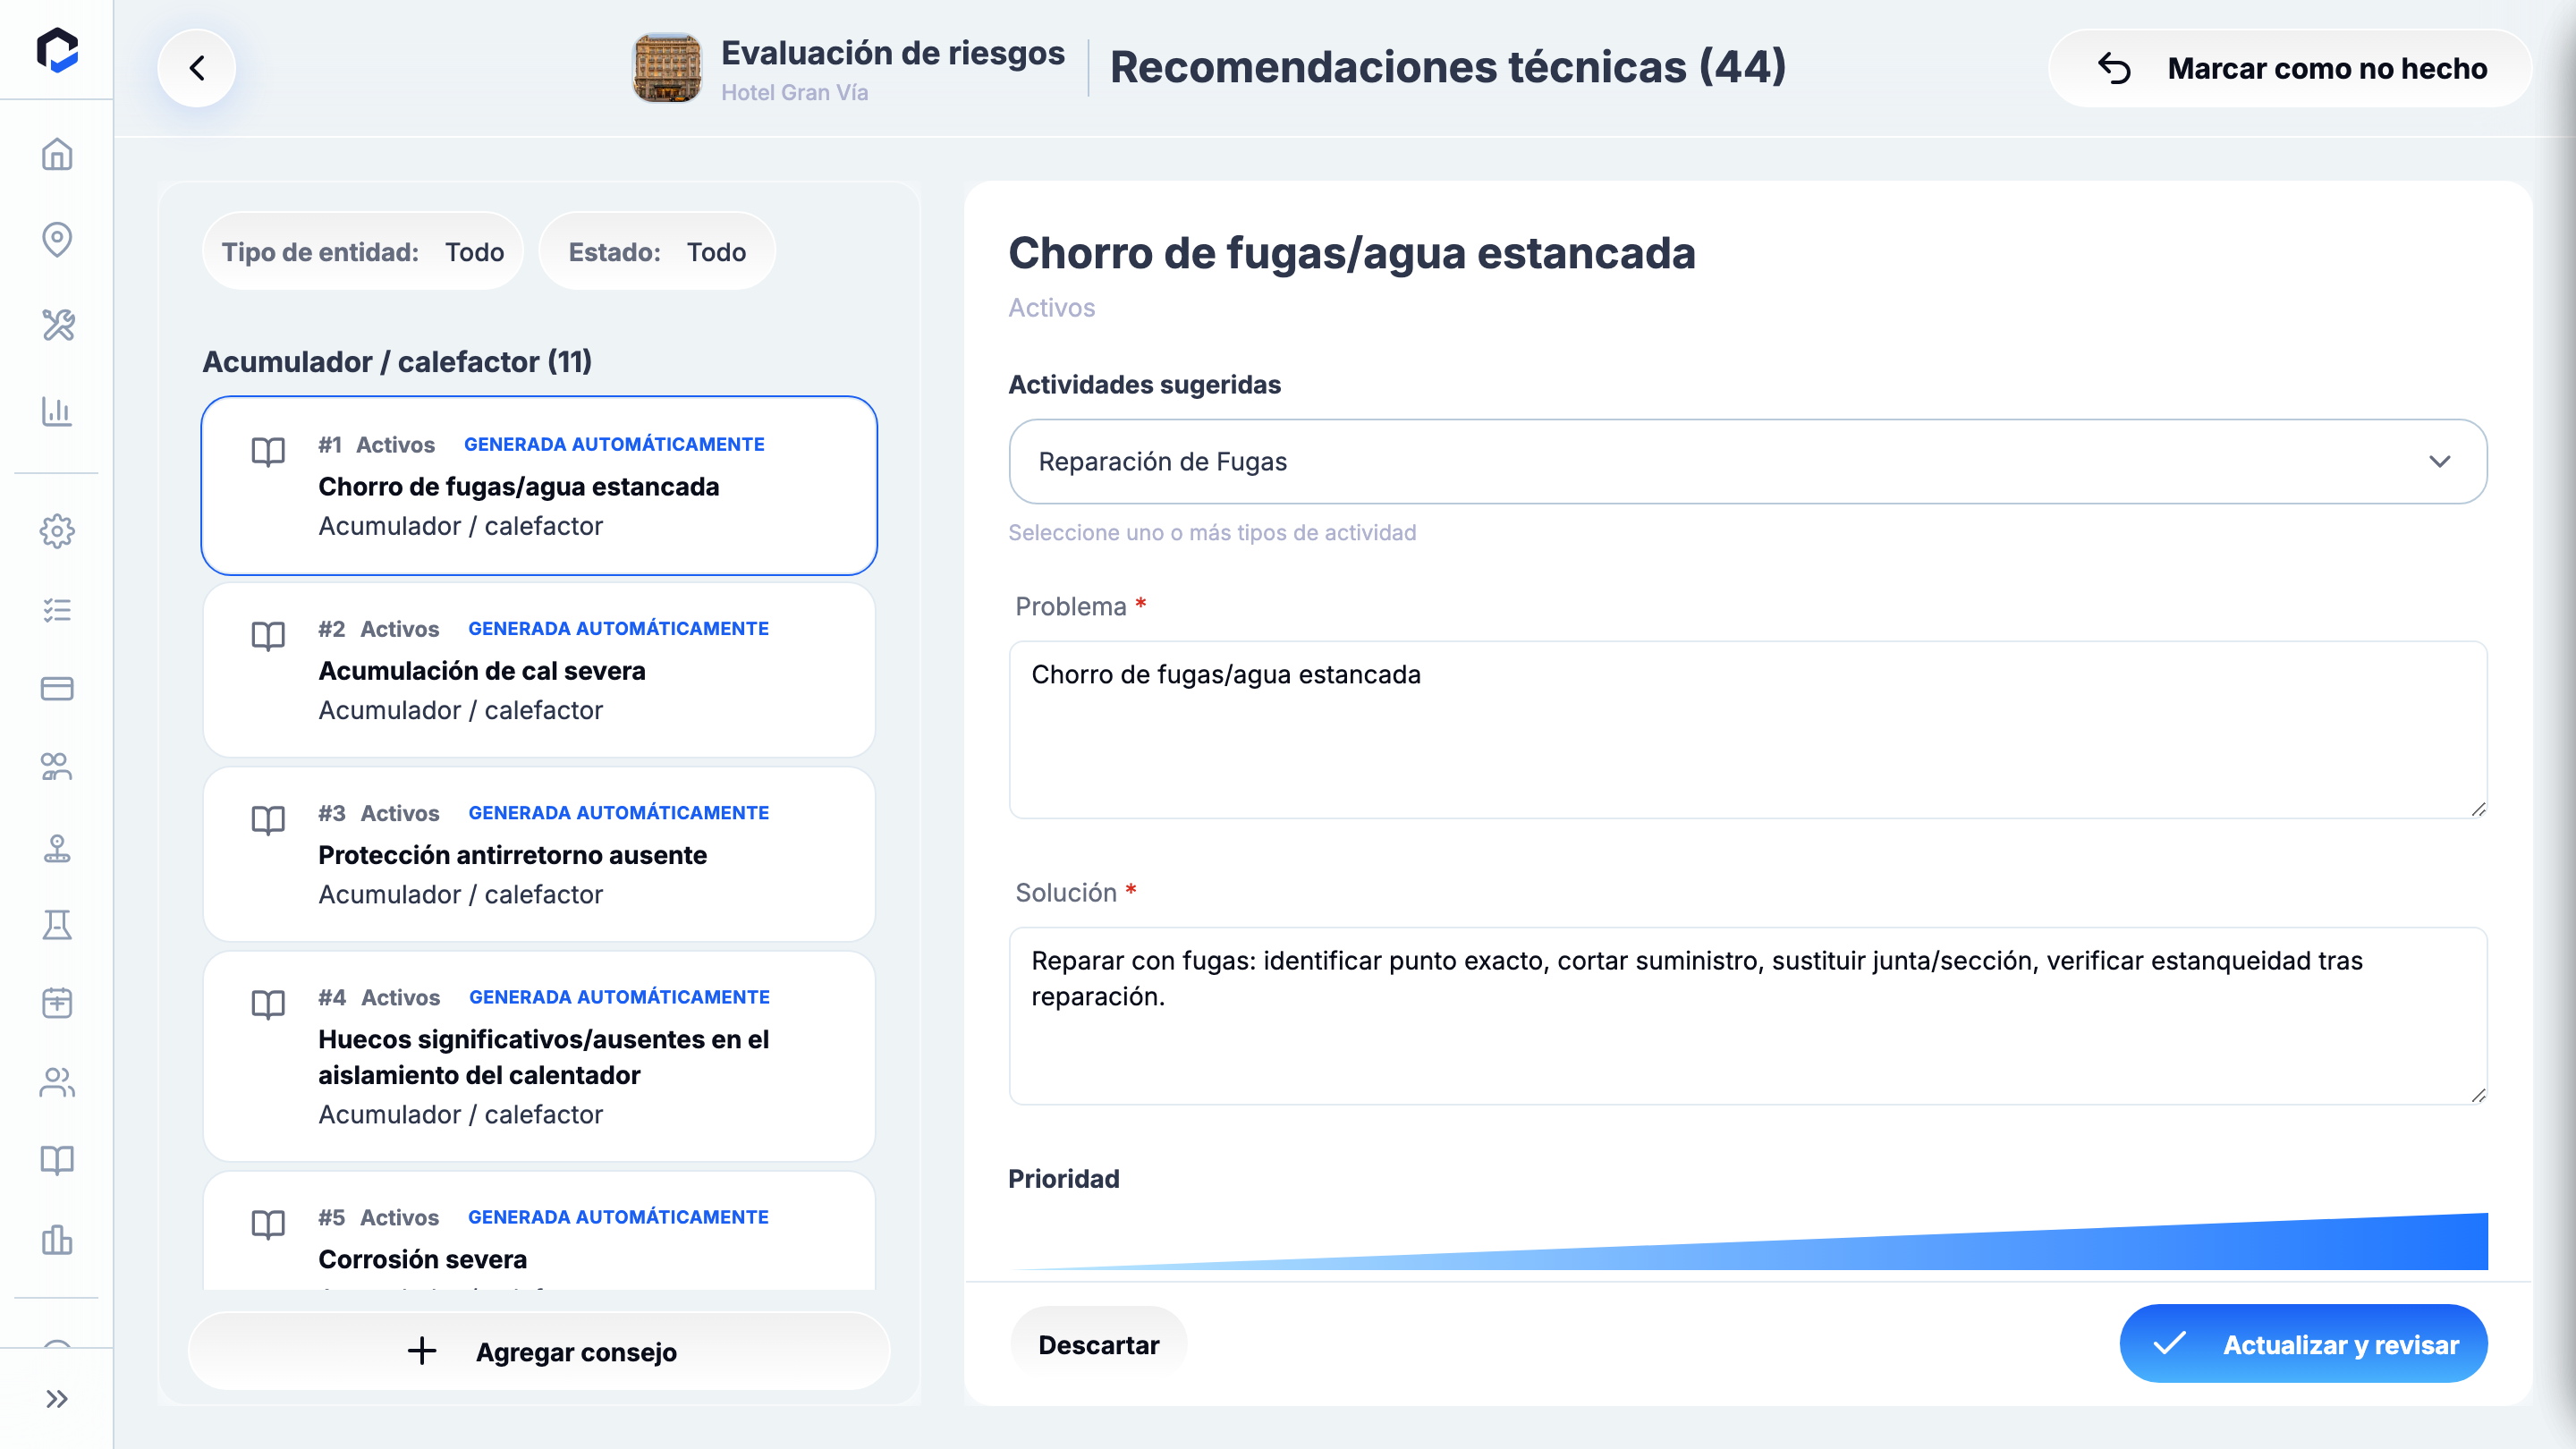Image resolution: width=2576 pixels, height=1449 pixels.
Task: Open the lab flask sidebar icon
Action: tap(57, 925)
